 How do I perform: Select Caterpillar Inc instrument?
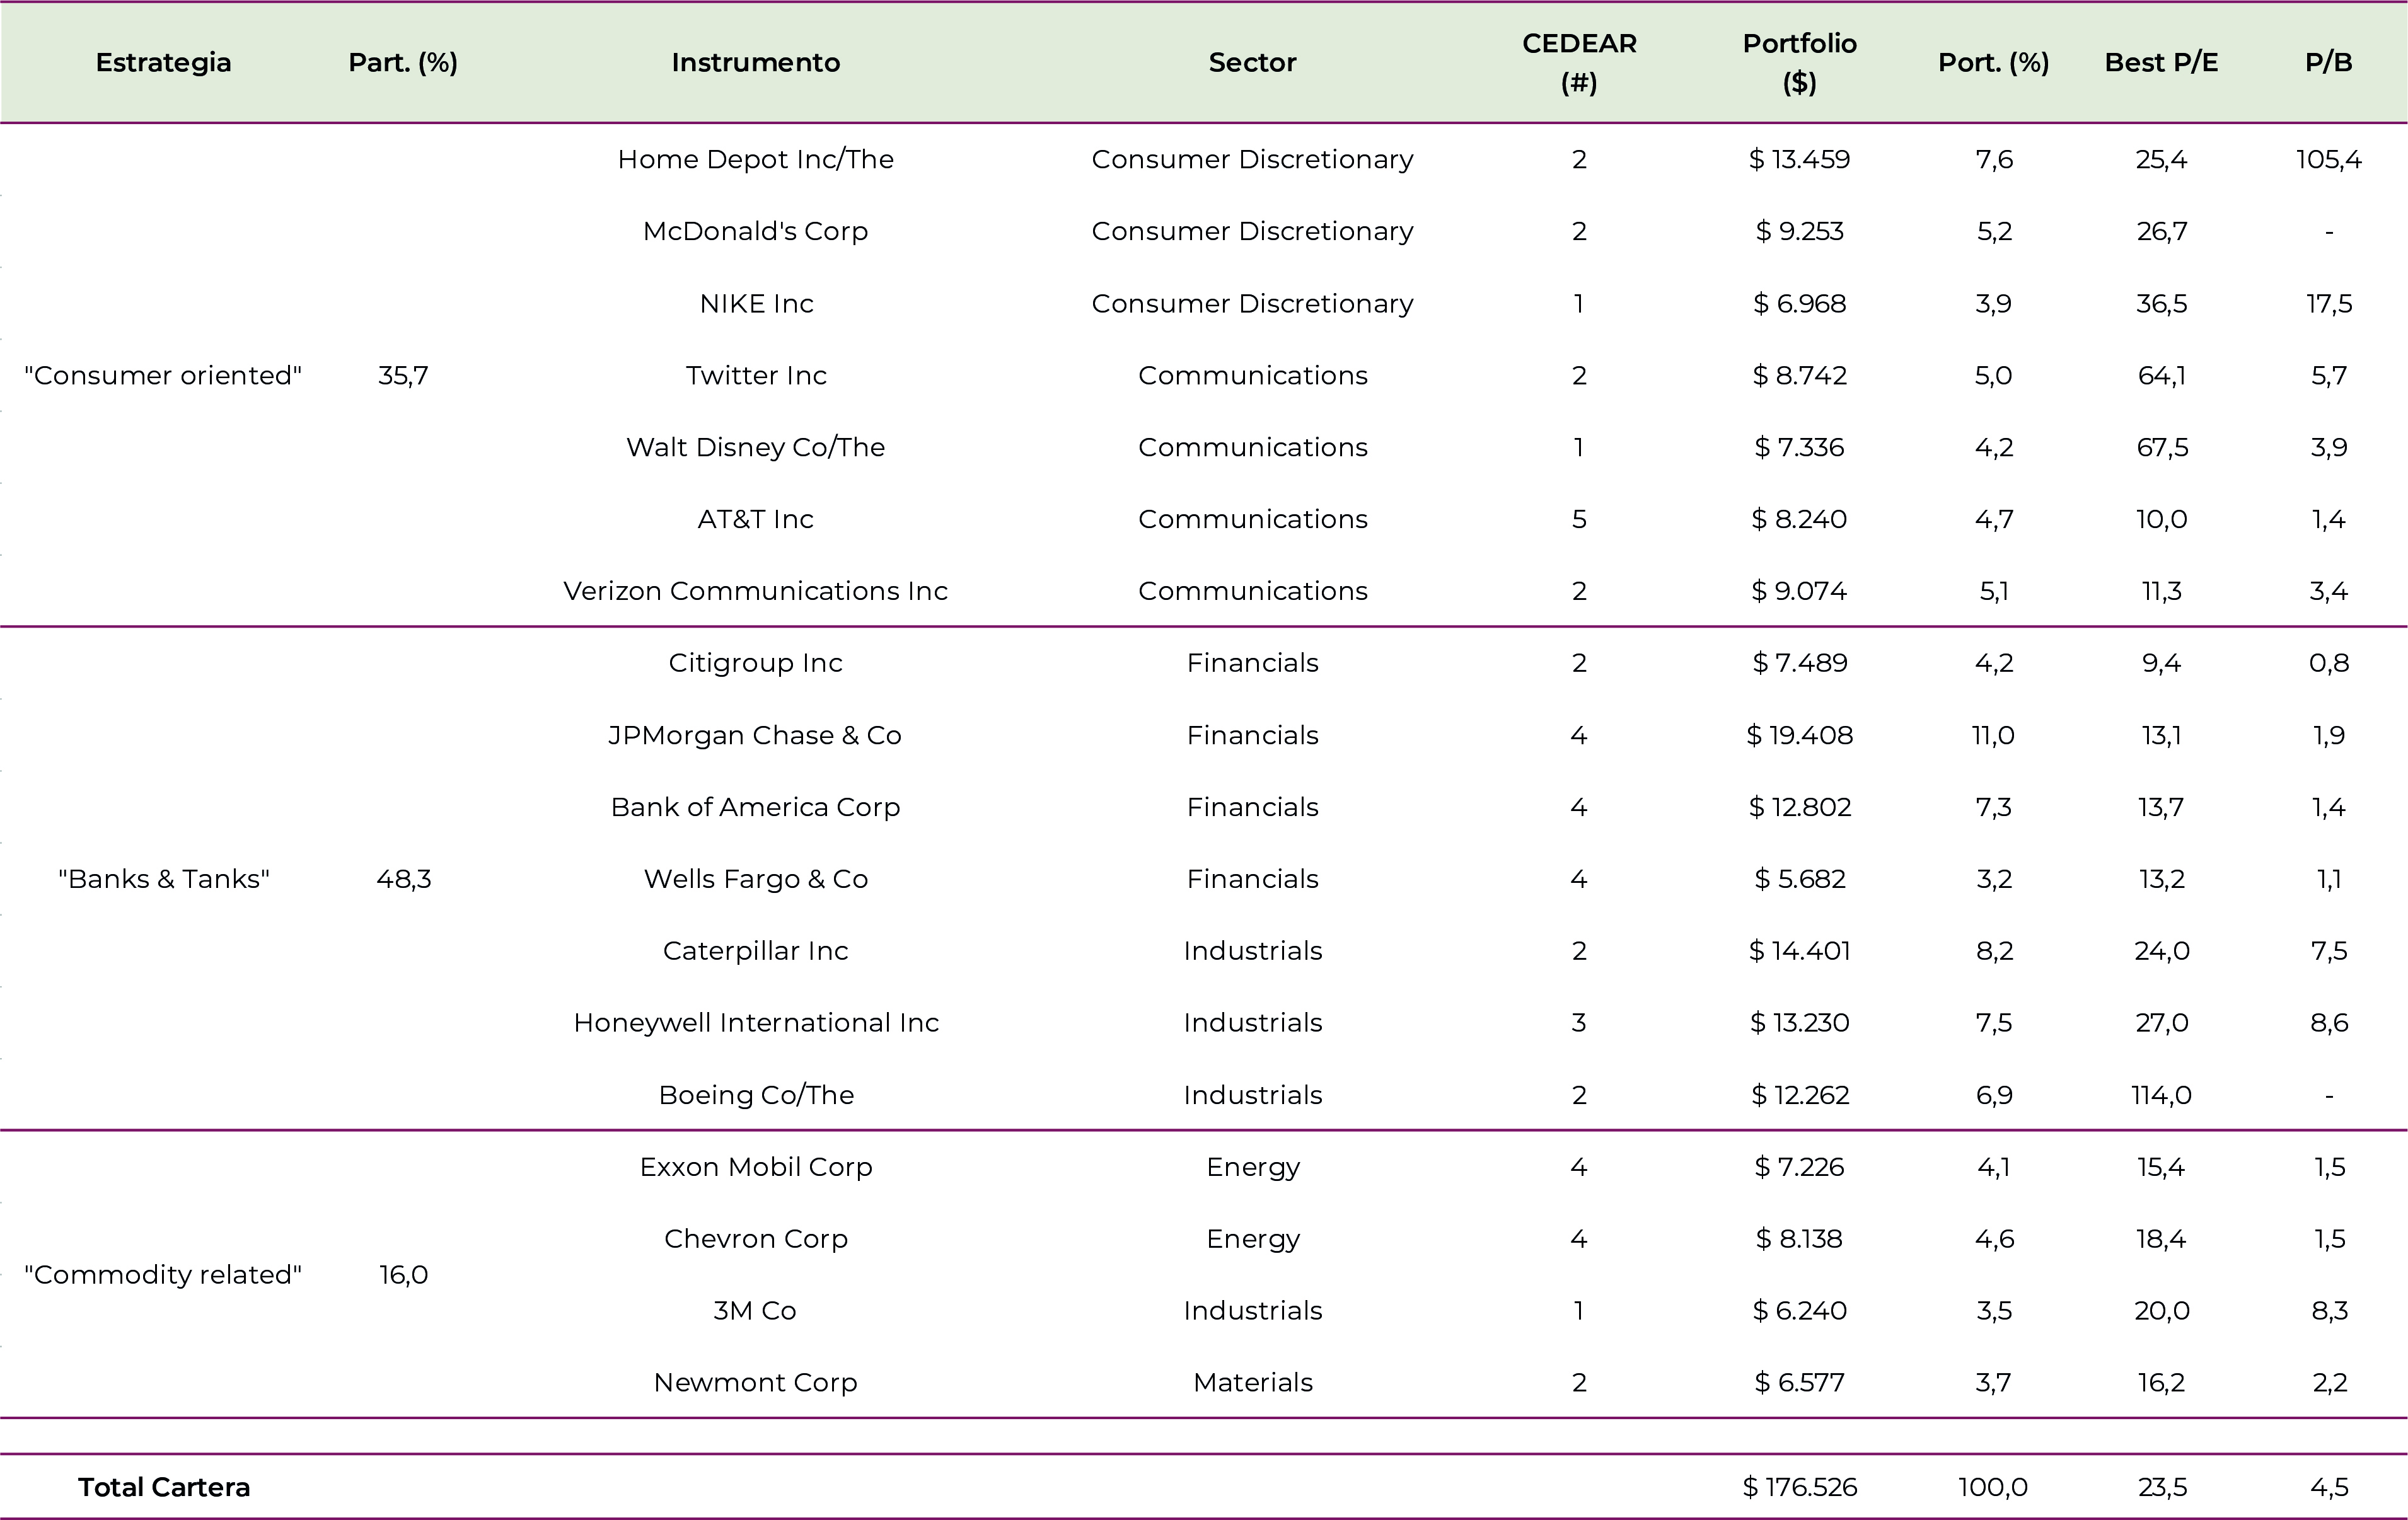coord(755,951)
